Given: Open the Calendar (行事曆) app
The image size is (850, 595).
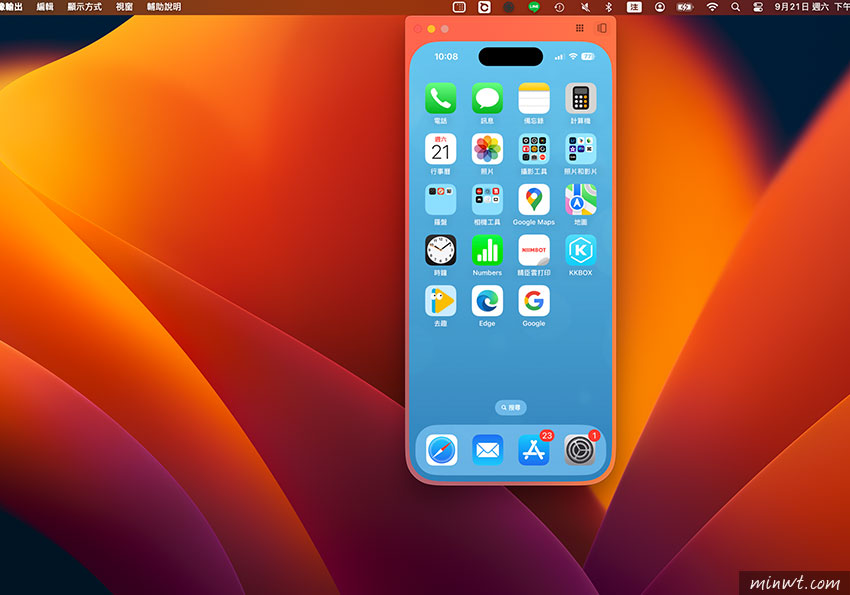Looking at the screenshot, I should (440, 149).
